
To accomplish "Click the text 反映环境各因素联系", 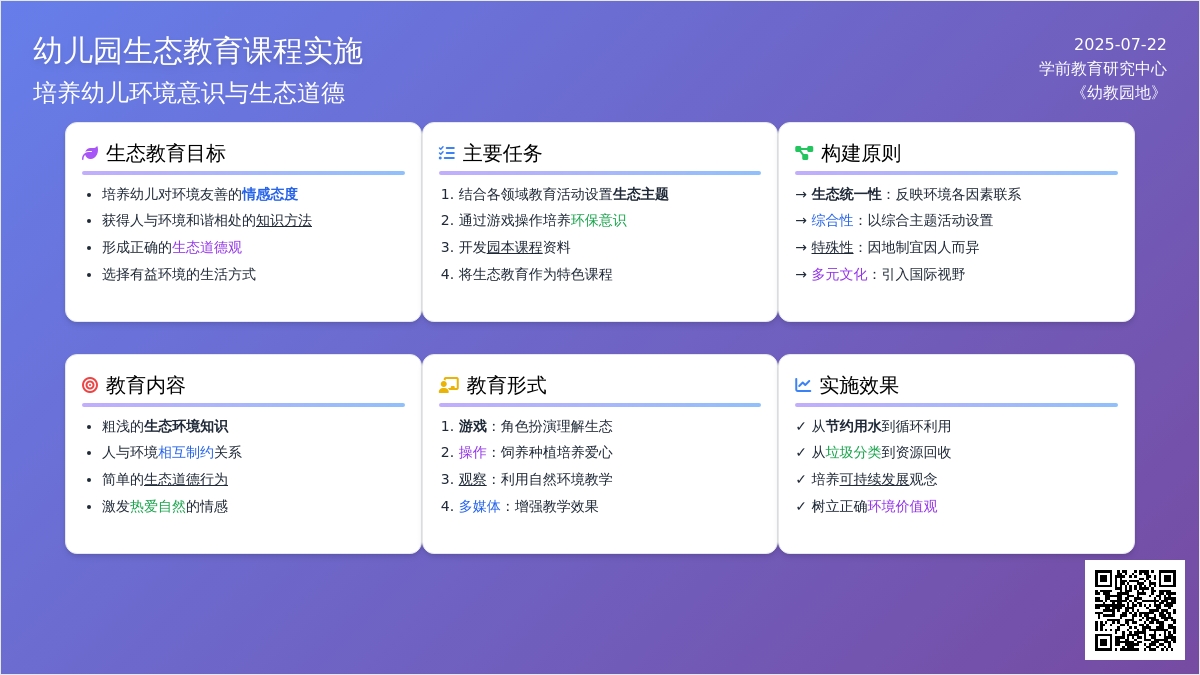I will pos(959,194).
